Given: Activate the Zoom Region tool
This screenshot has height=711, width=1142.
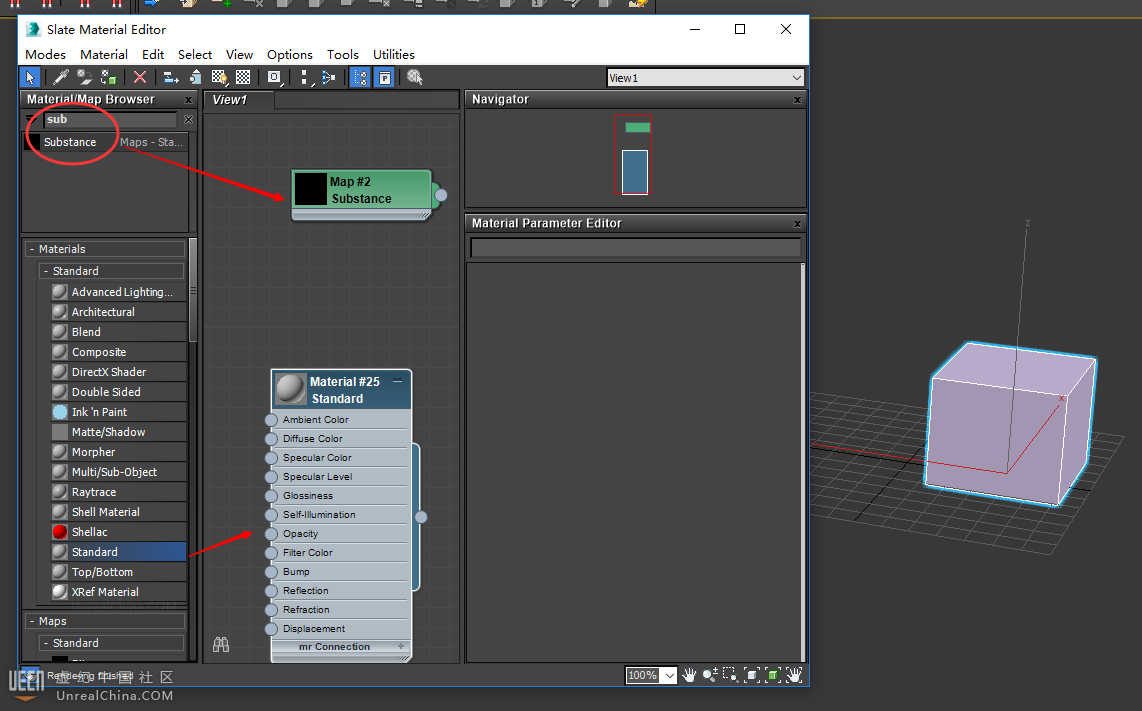Looking at the screenshot, I should tap(730, 676).
